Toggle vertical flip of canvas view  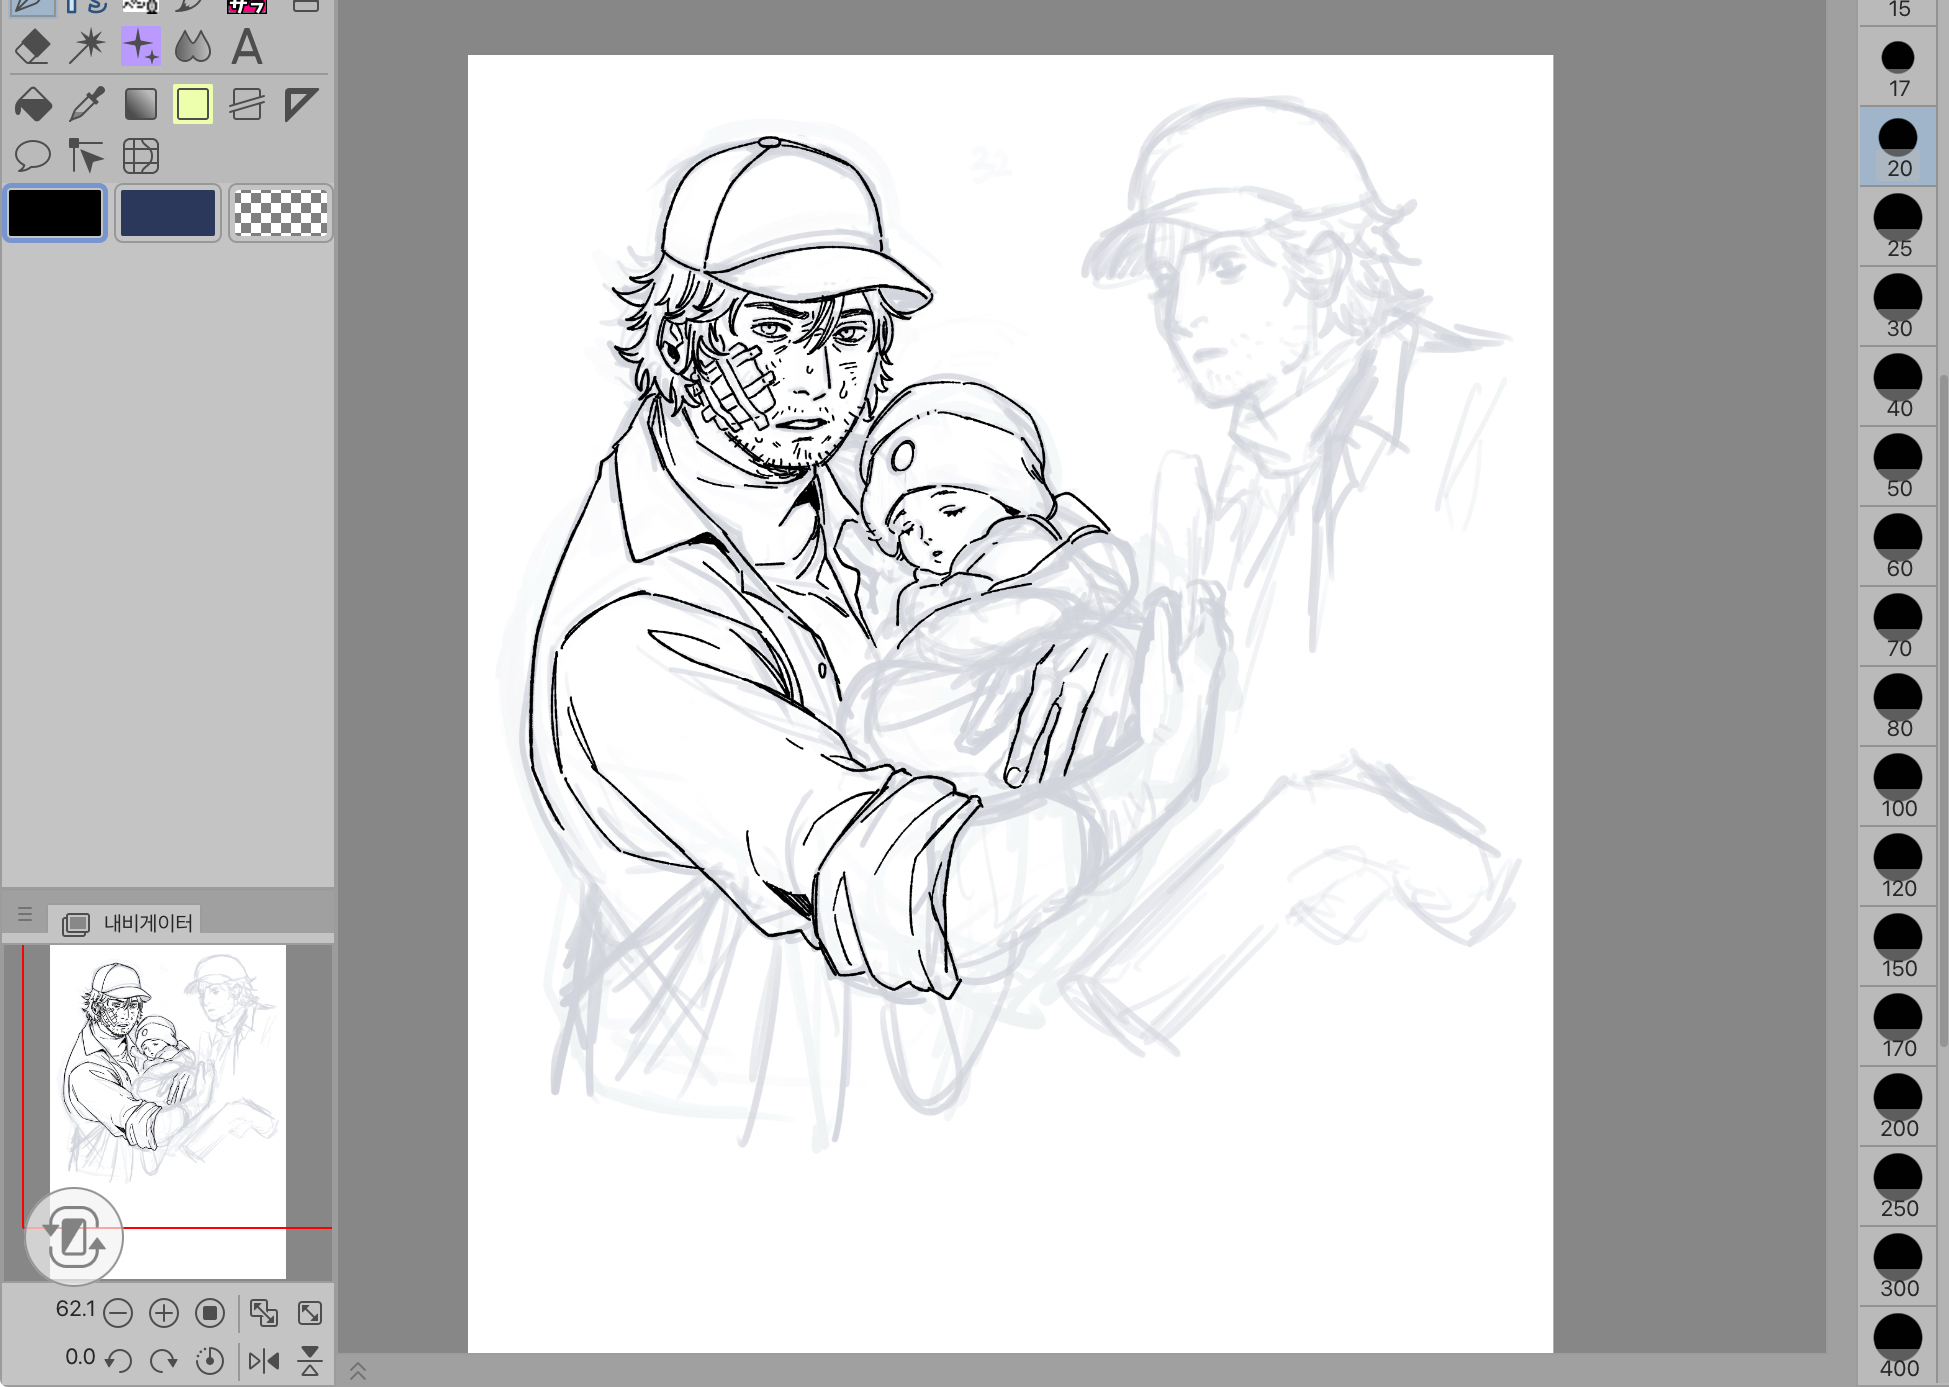coord(310,1360)
